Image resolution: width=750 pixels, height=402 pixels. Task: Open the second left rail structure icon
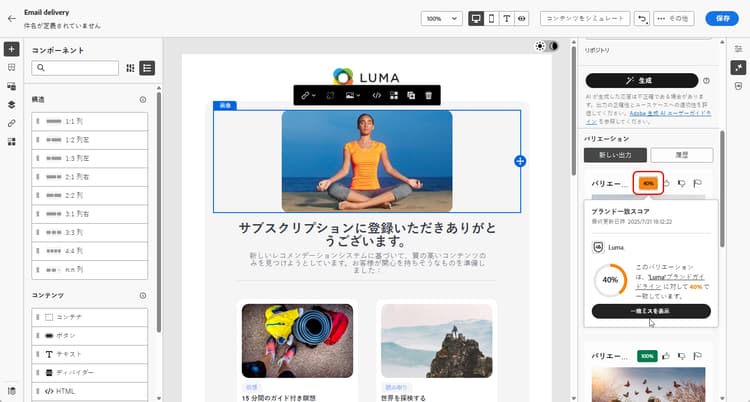(x=11, y=67)
